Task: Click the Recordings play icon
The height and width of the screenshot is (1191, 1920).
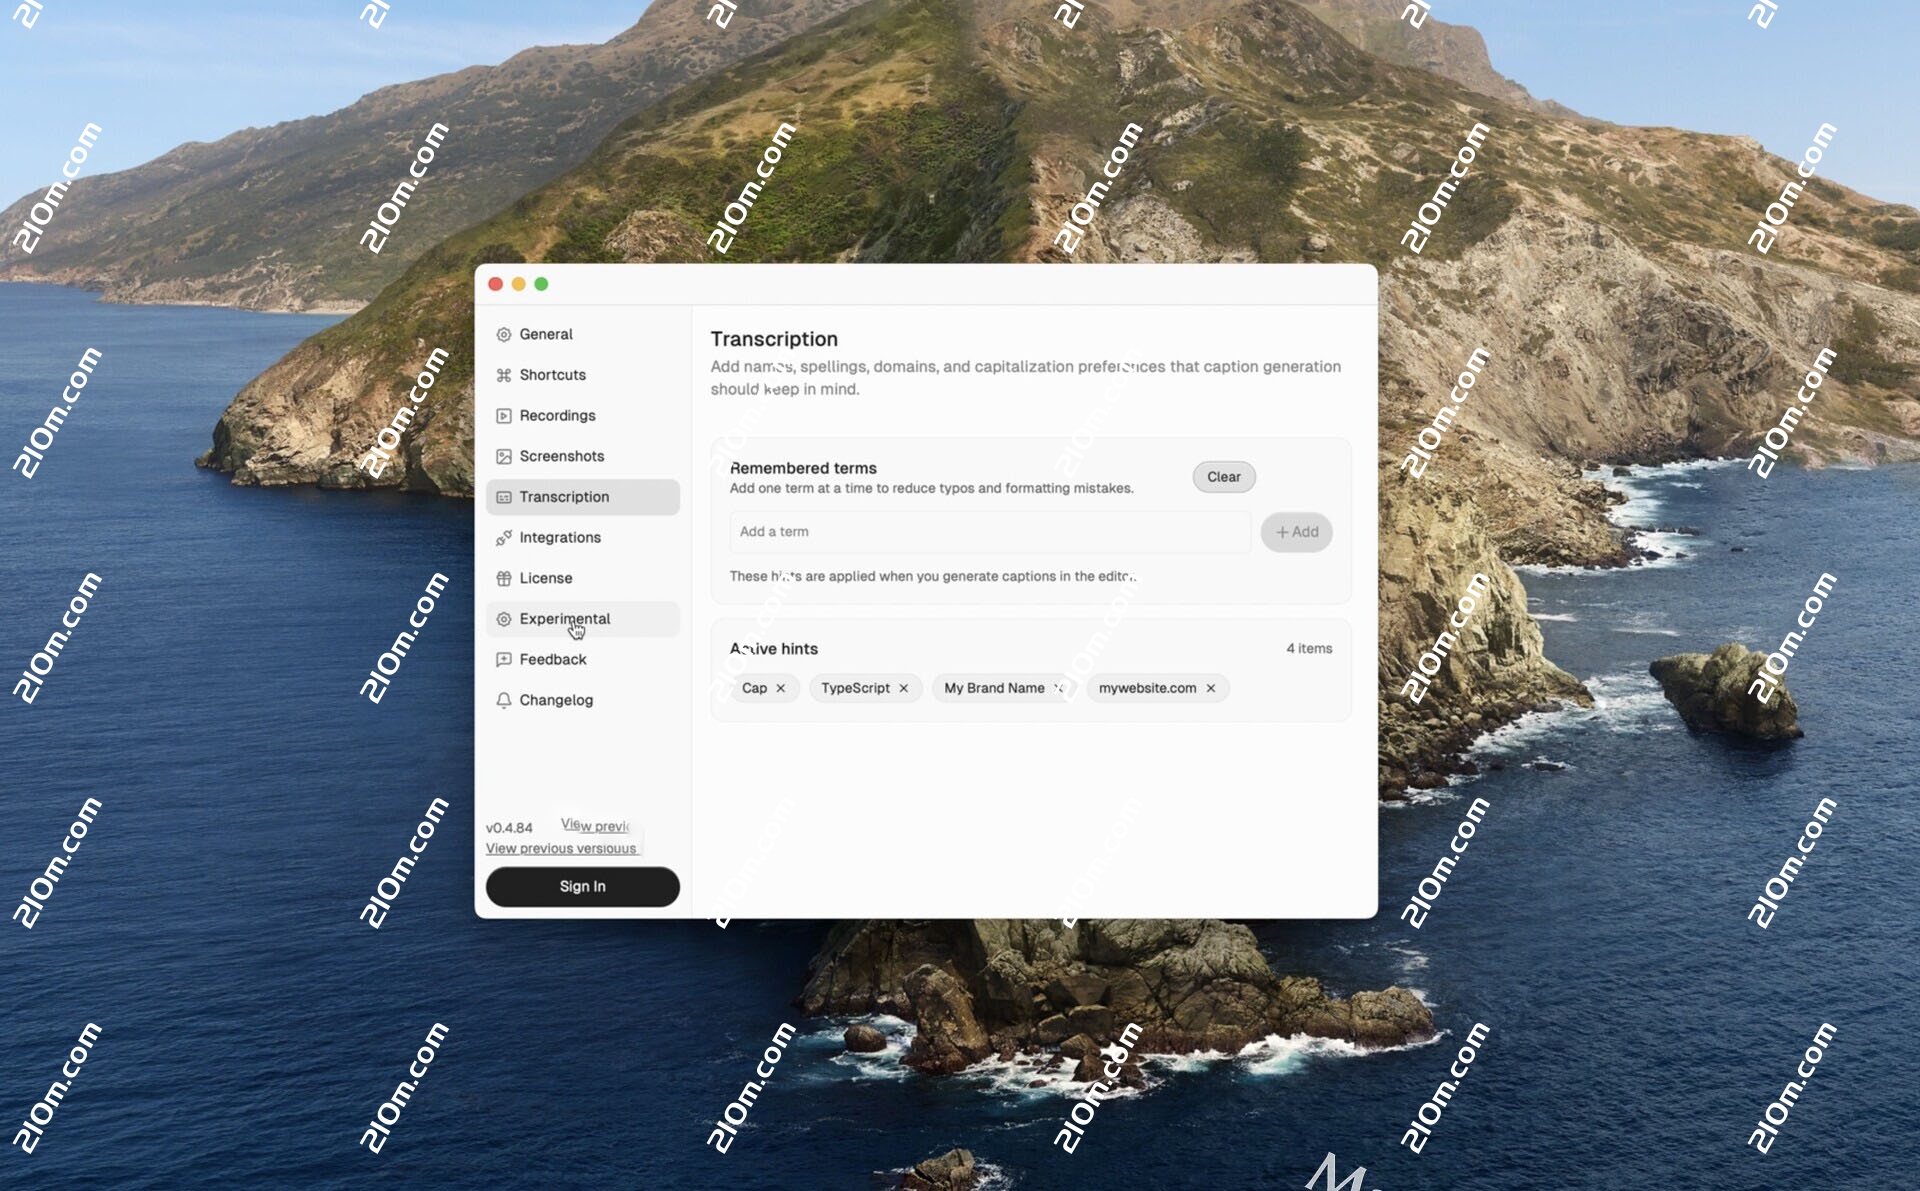Action: [x=504, y=416]
